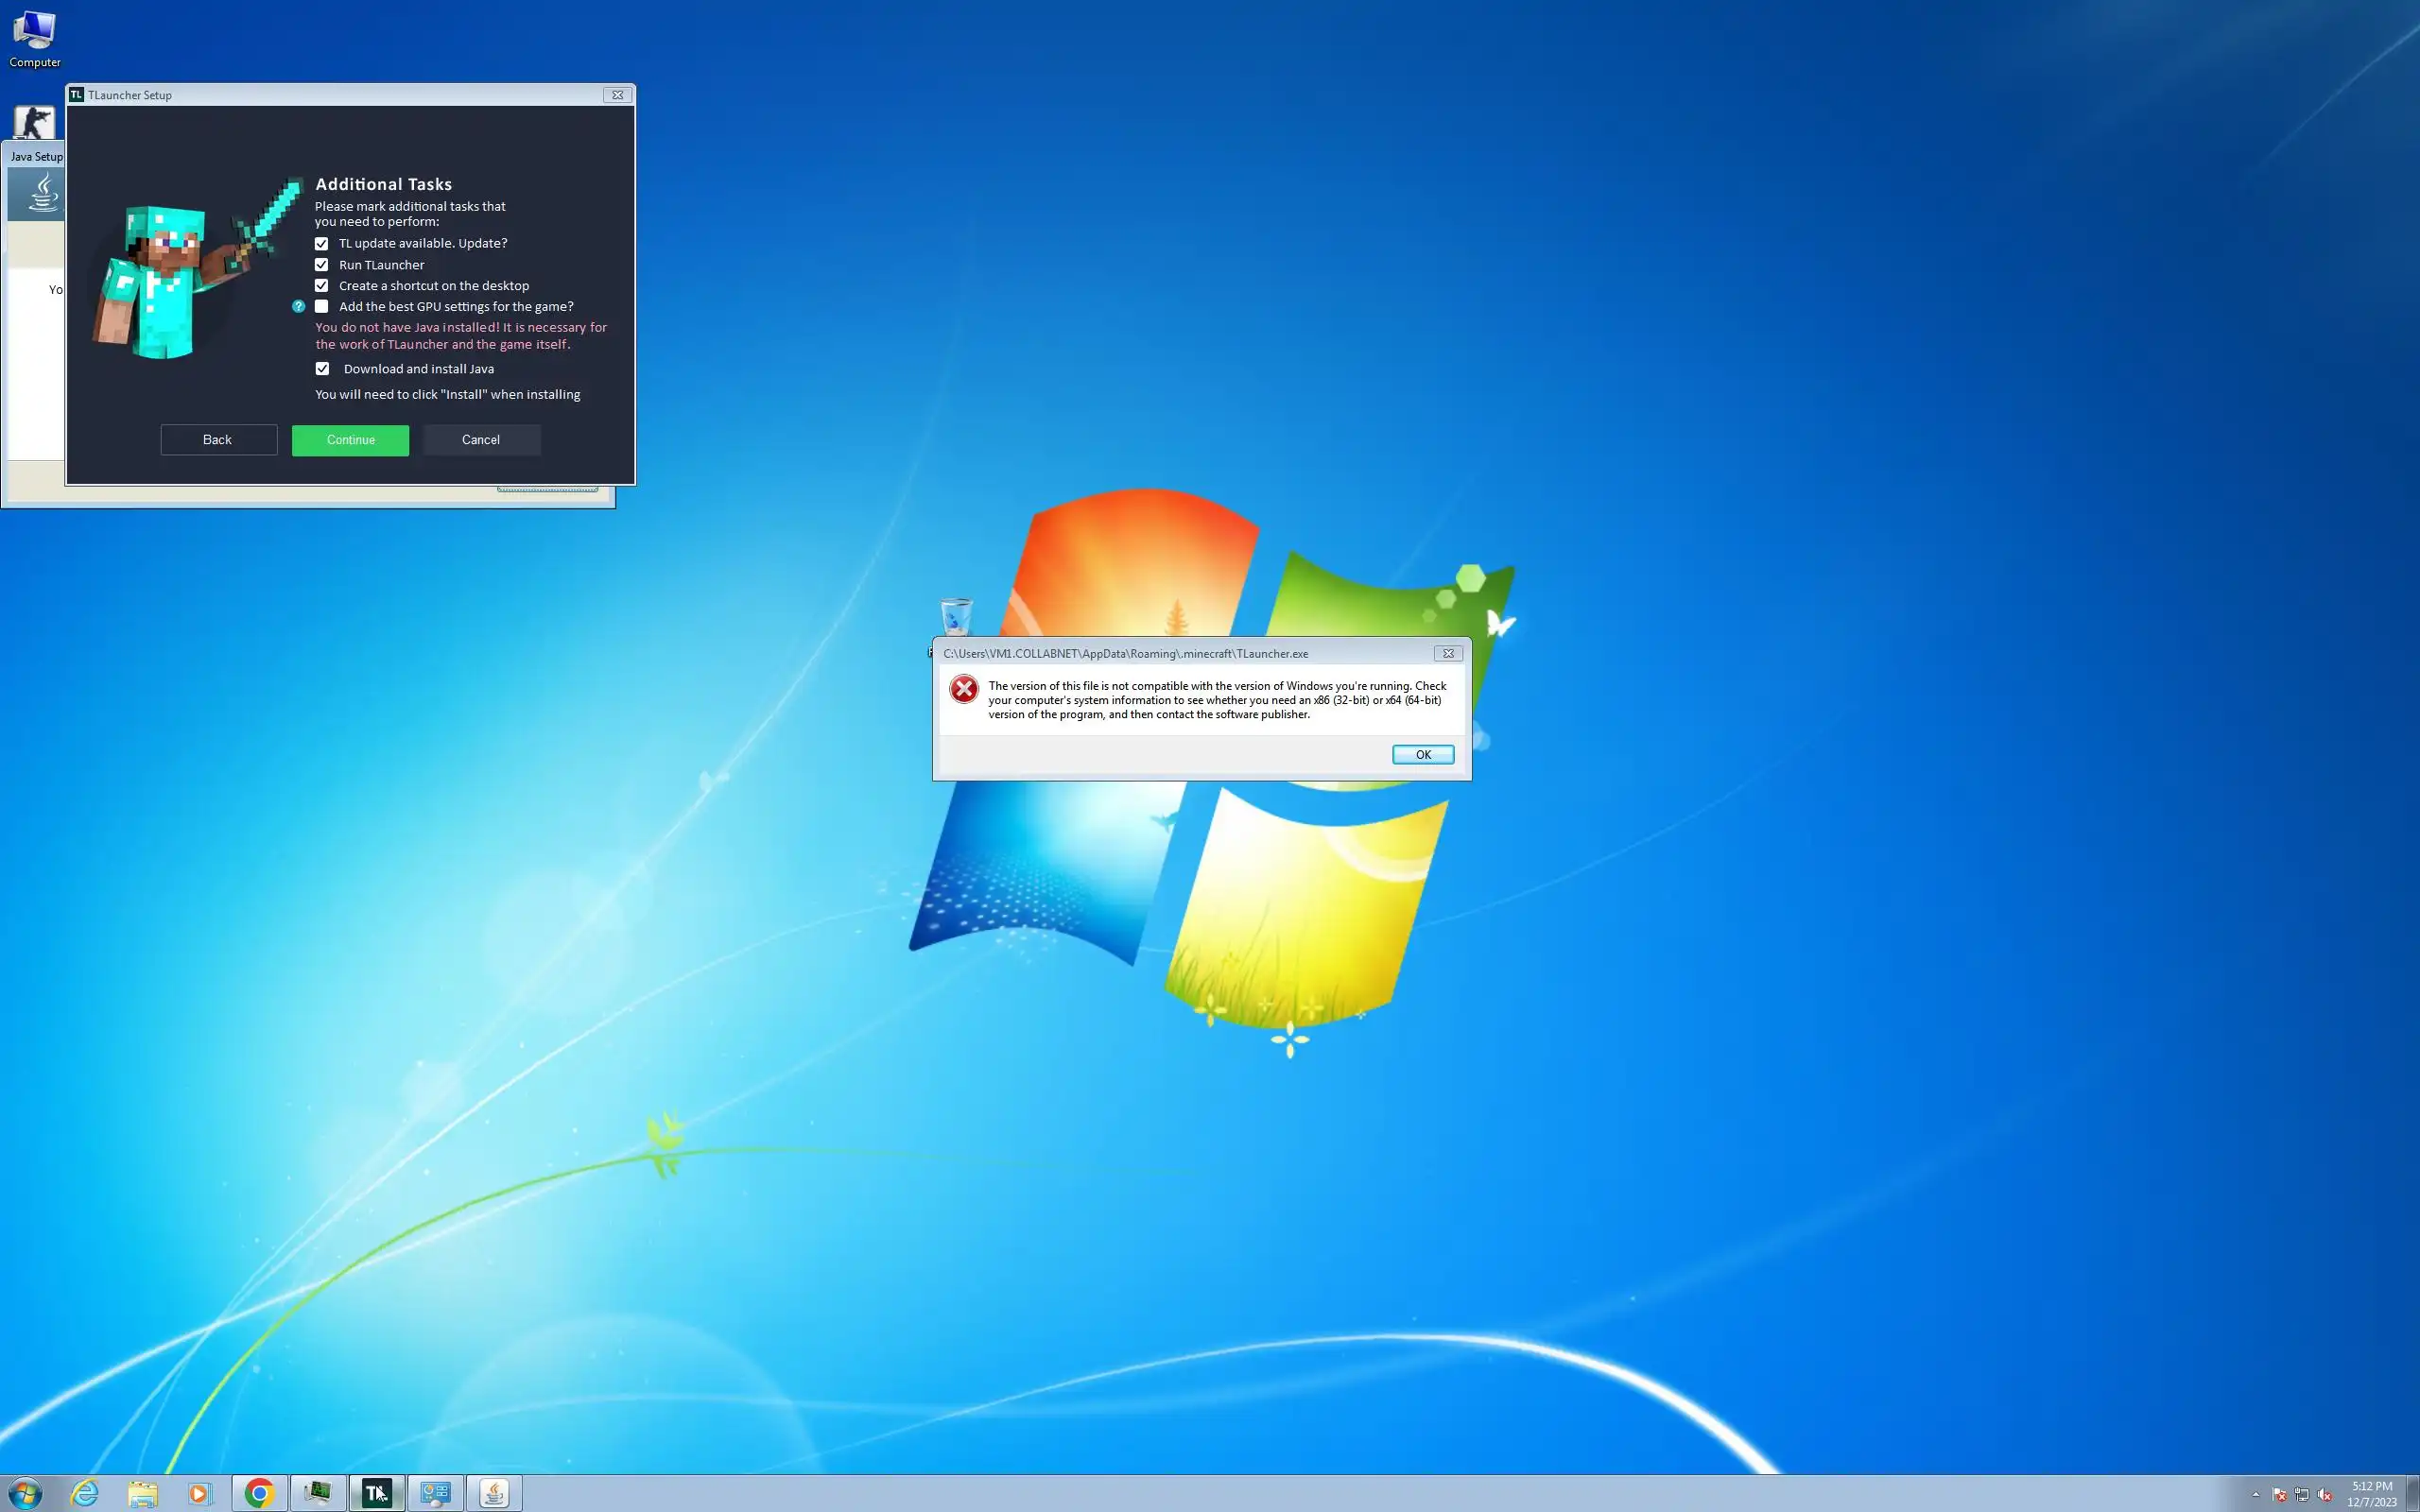The width and height of the screenshot is (2420, 1512).
Task: Open Google Chrome from the taskbar
Action: coord(259,1493)
